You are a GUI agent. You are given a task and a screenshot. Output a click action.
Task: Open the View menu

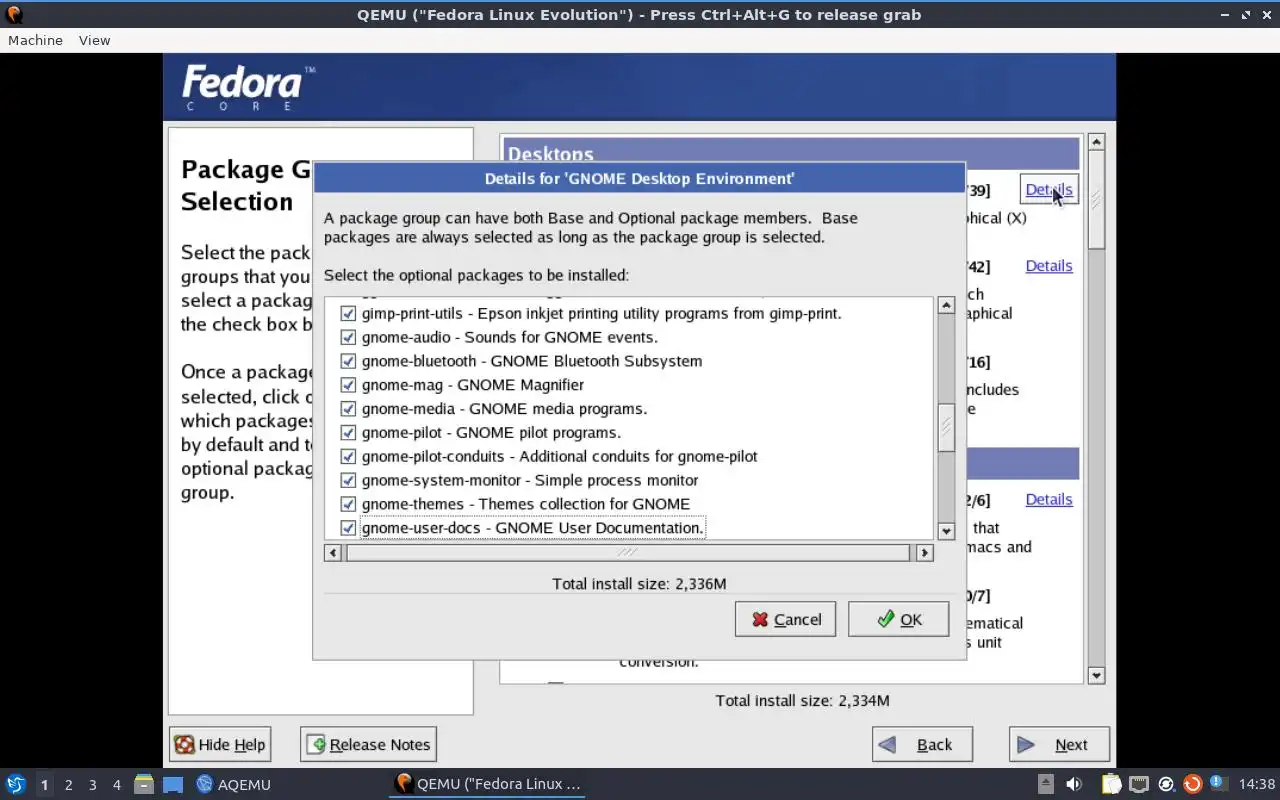coord(94,40)
